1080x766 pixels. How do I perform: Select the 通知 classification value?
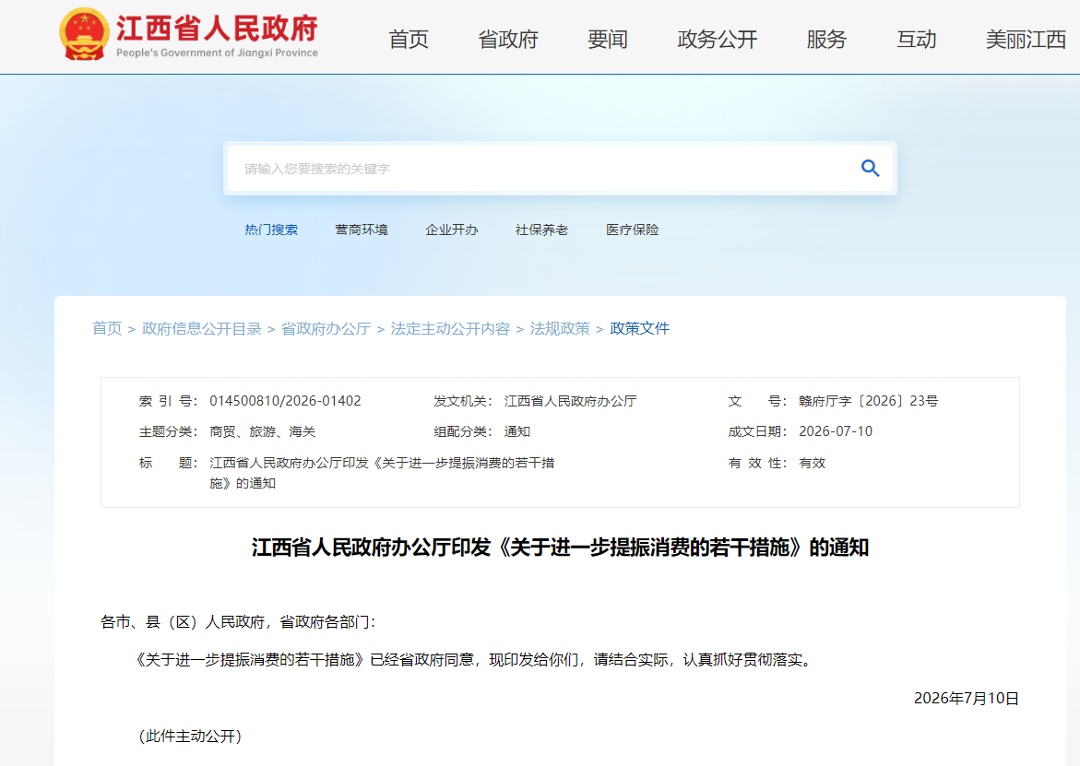pos(517,432)
